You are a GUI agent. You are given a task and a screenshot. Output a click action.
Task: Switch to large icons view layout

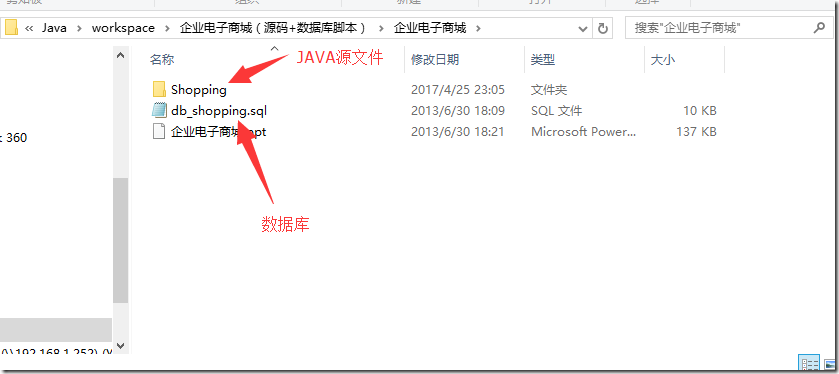(829, 364)
